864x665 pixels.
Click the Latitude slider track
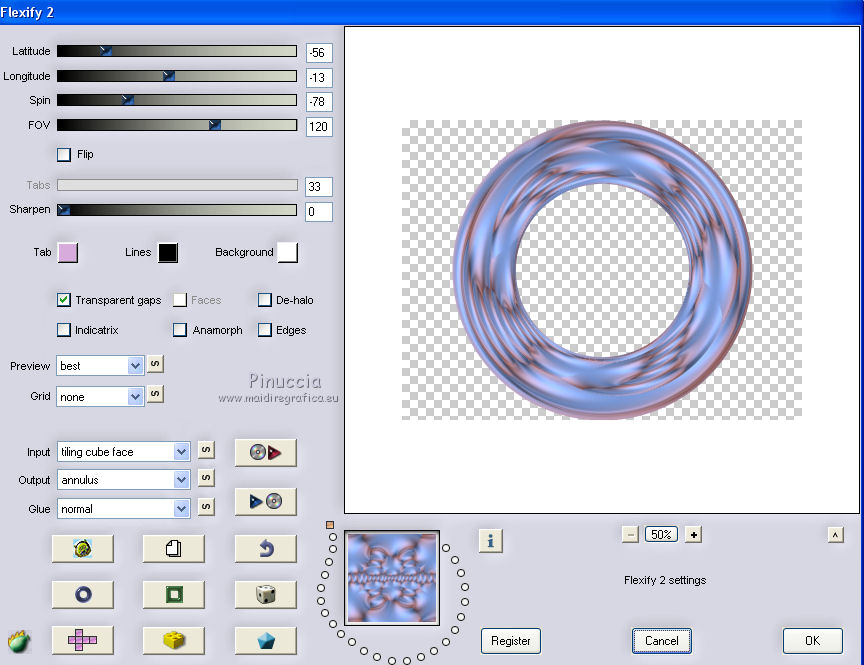(x=177, y=51)
